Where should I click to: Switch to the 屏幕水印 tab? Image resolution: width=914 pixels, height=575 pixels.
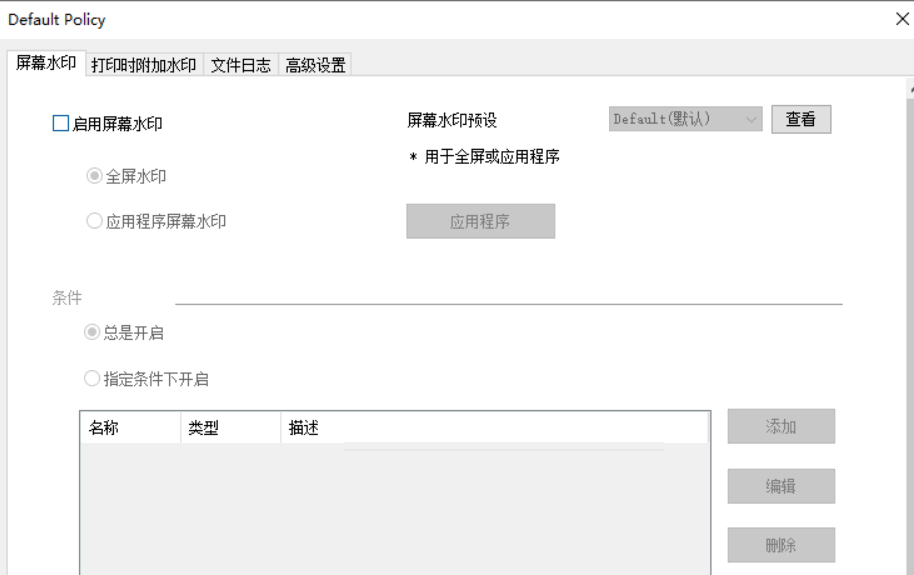tap(46, 63)
